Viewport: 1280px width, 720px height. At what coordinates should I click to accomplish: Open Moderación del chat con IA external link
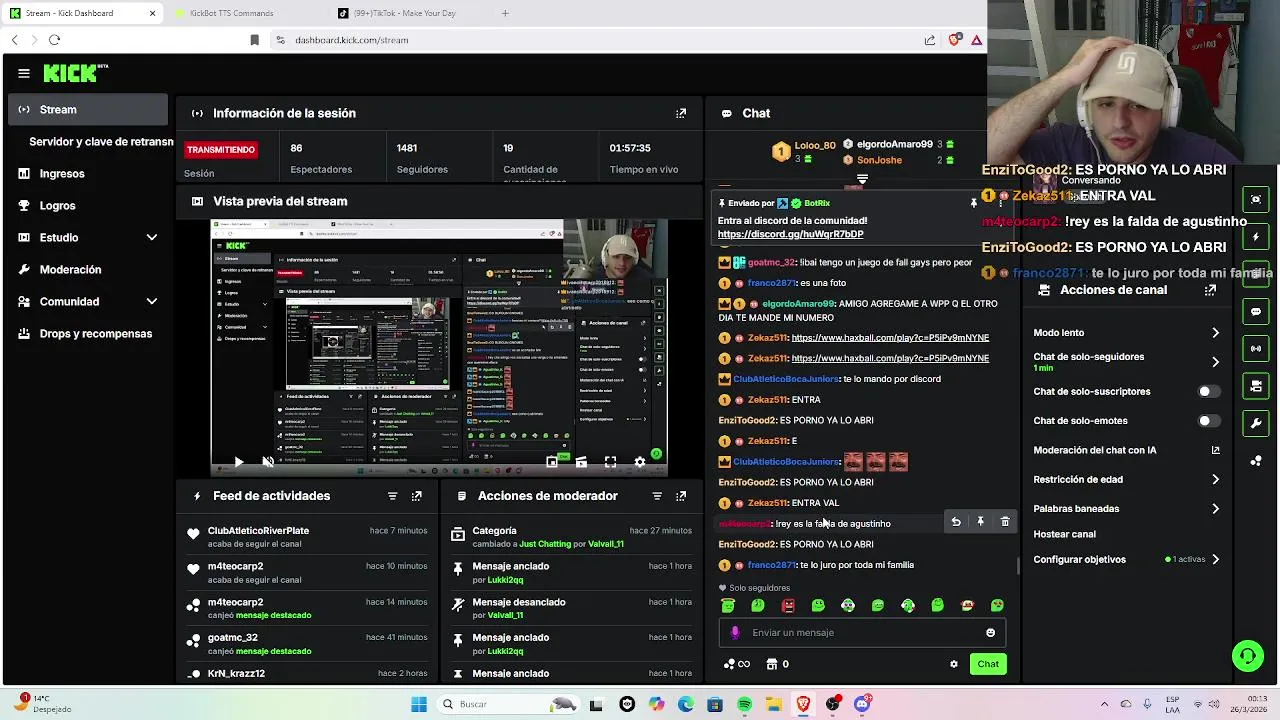[1215, 450]
